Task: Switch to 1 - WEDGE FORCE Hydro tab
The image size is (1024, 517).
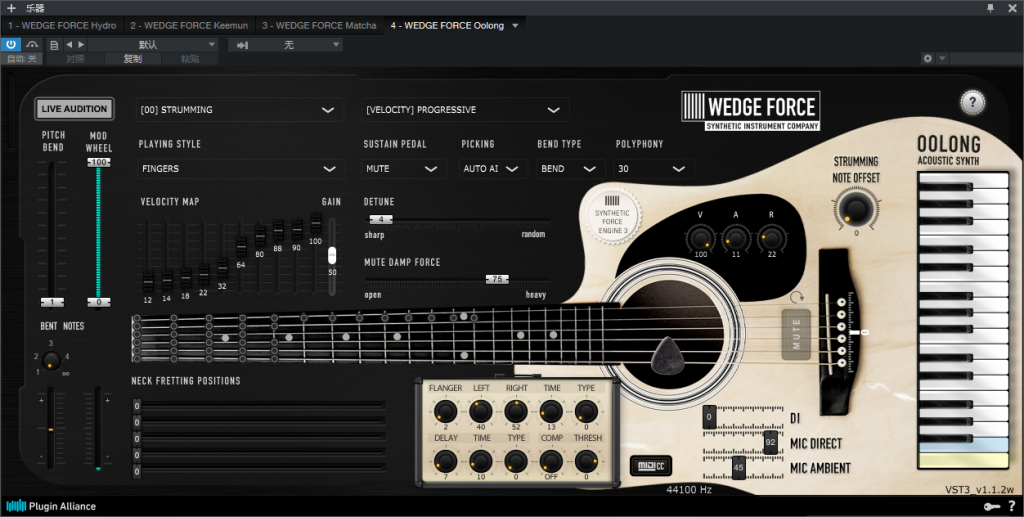Action: [x=62, y=25]
